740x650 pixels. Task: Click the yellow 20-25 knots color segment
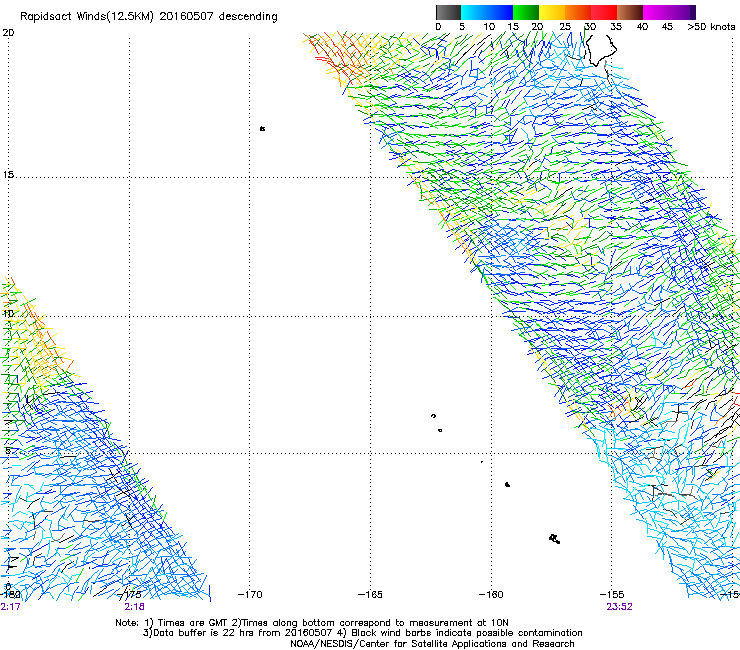pos(552,12)
